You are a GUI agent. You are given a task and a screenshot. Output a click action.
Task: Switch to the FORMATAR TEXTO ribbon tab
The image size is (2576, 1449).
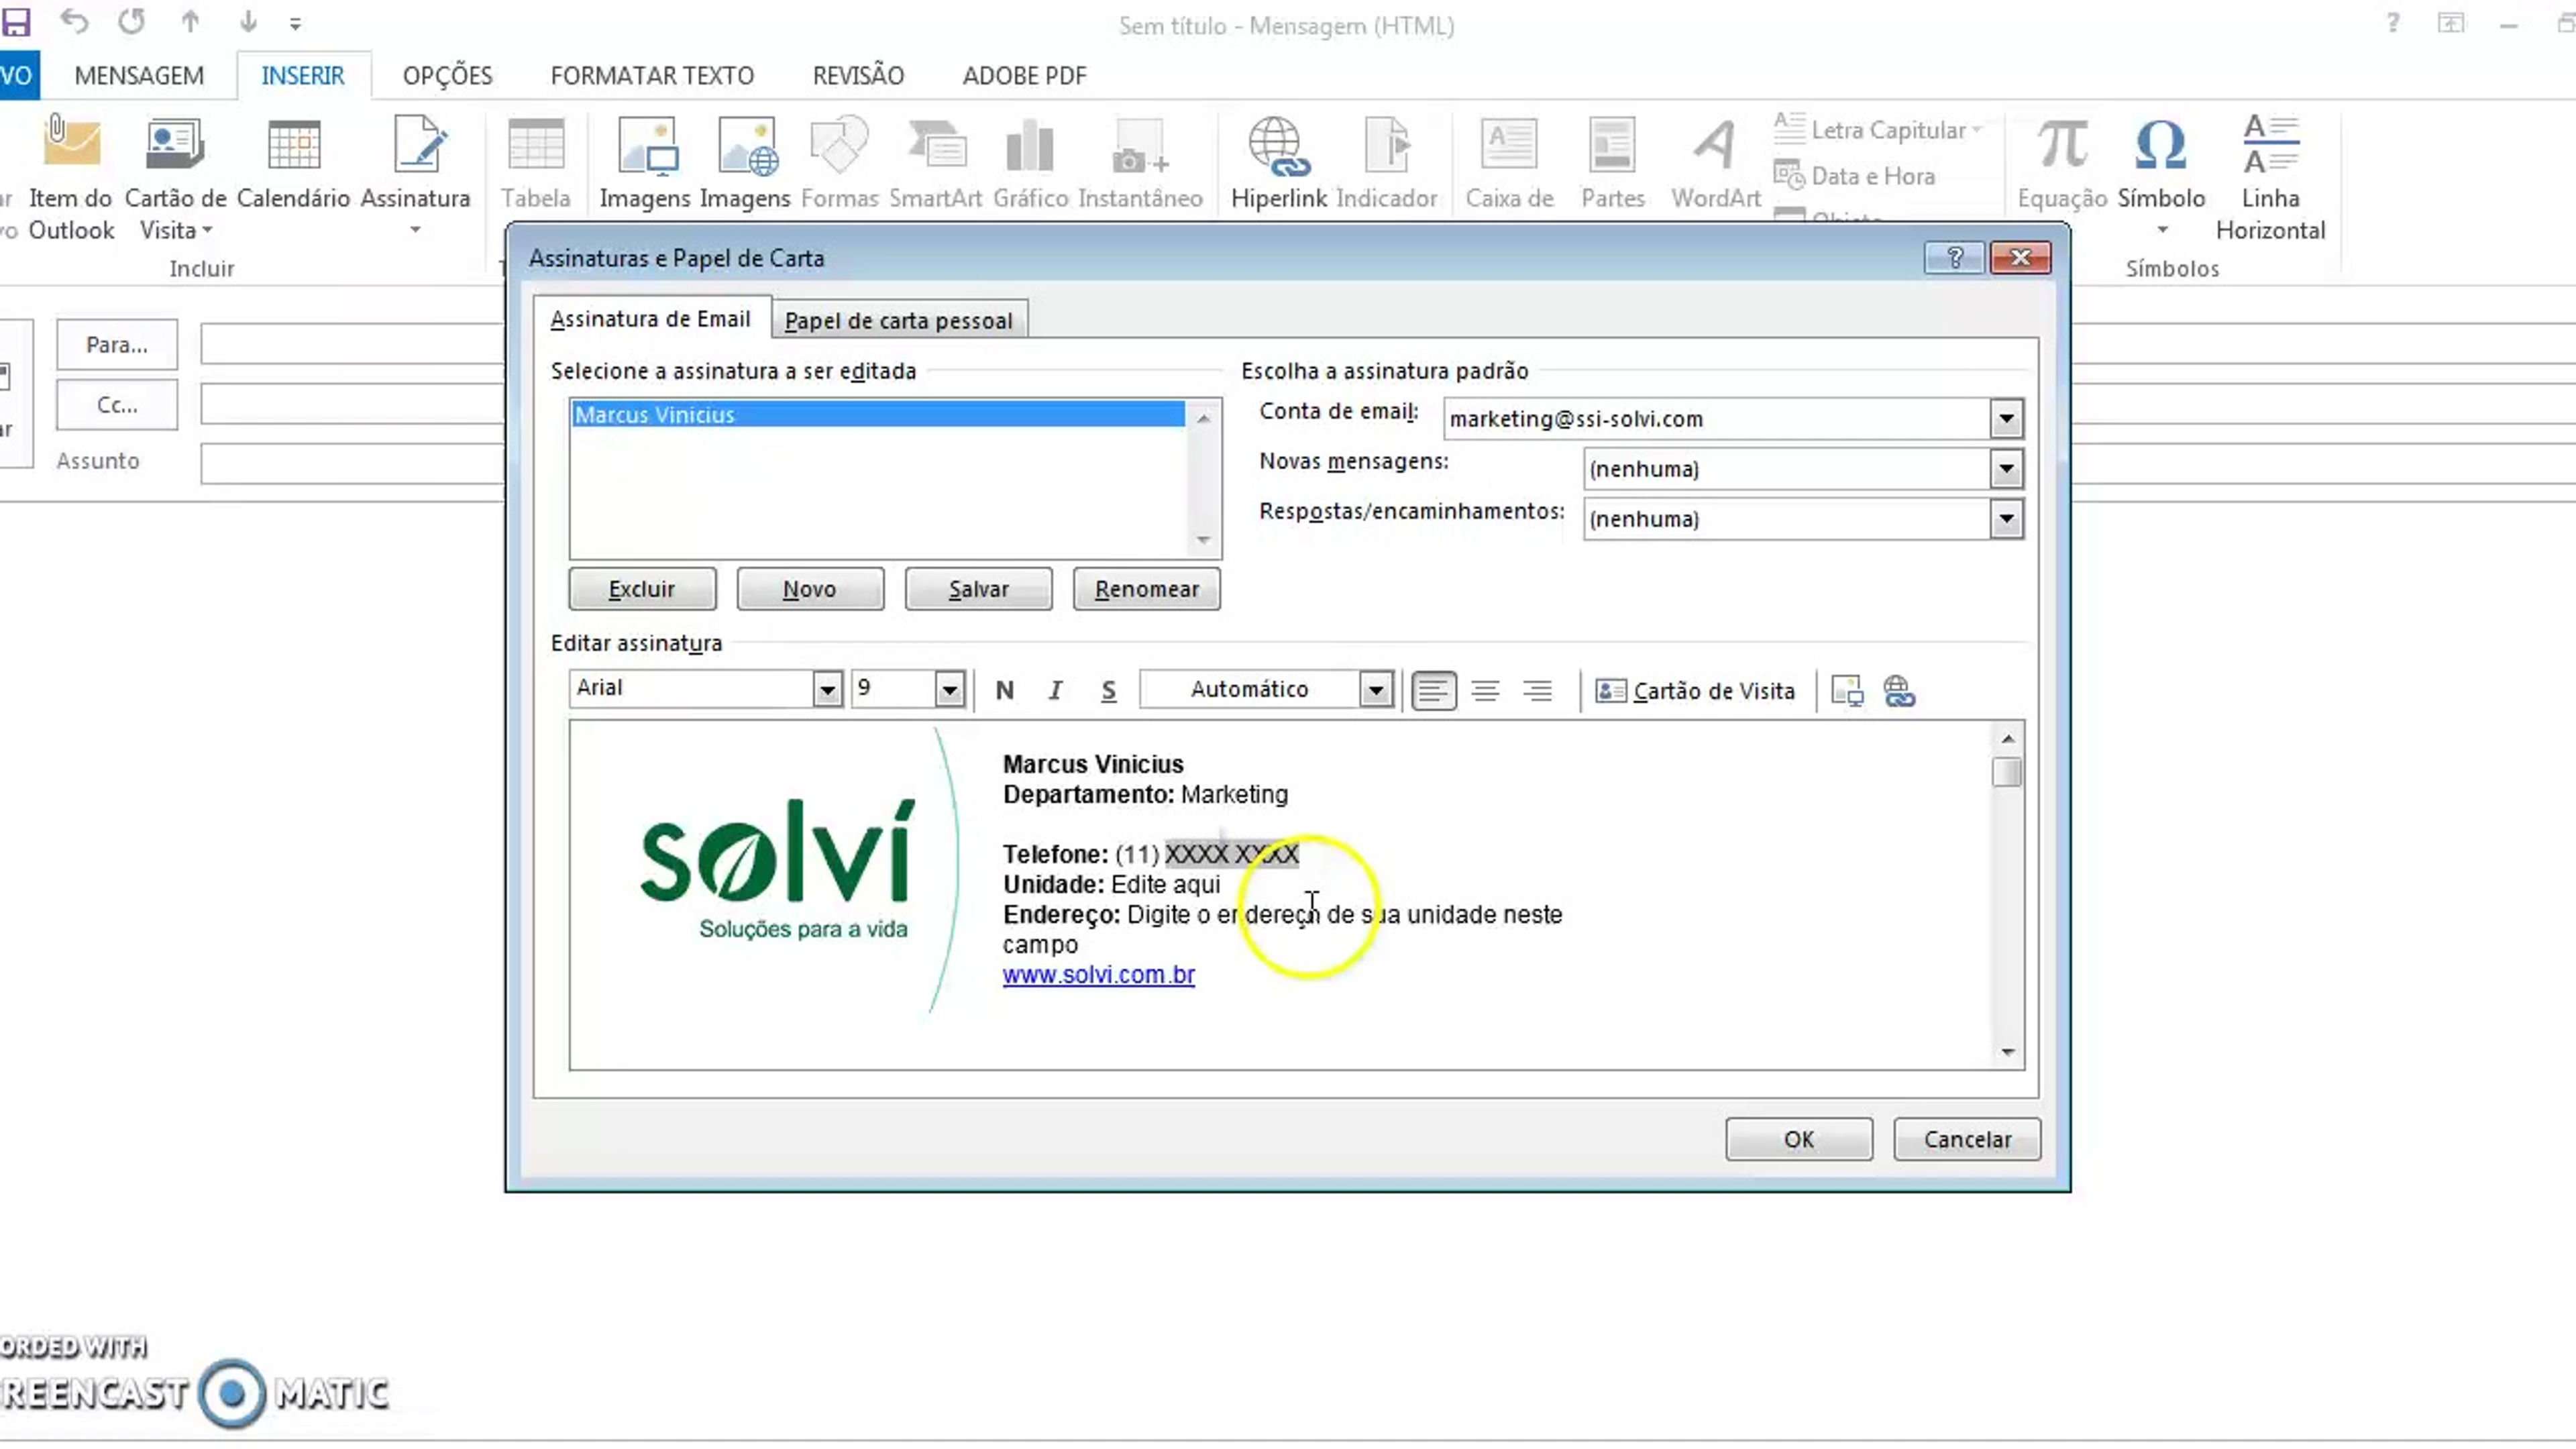[x=652, y=76]
